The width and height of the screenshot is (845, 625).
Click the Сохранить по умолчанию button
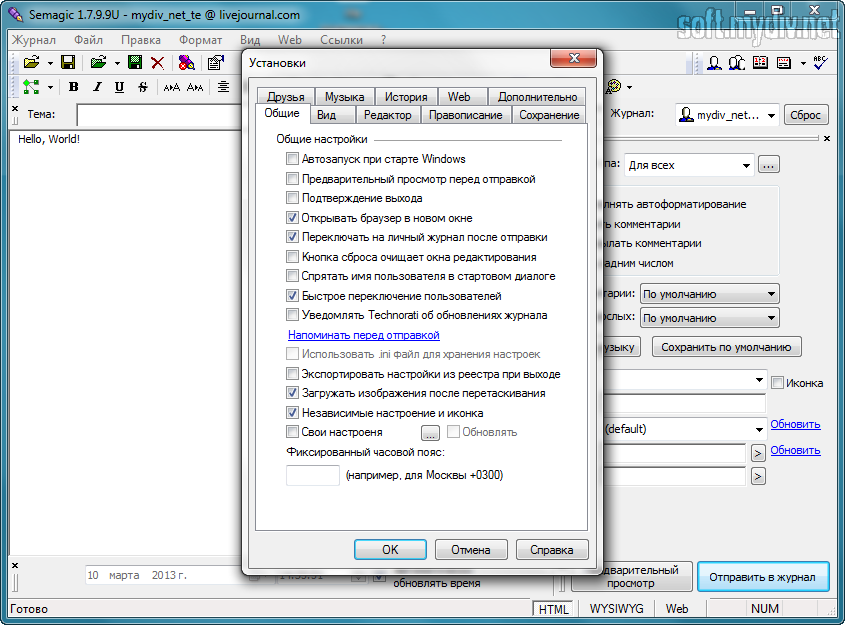click(726, 347)
